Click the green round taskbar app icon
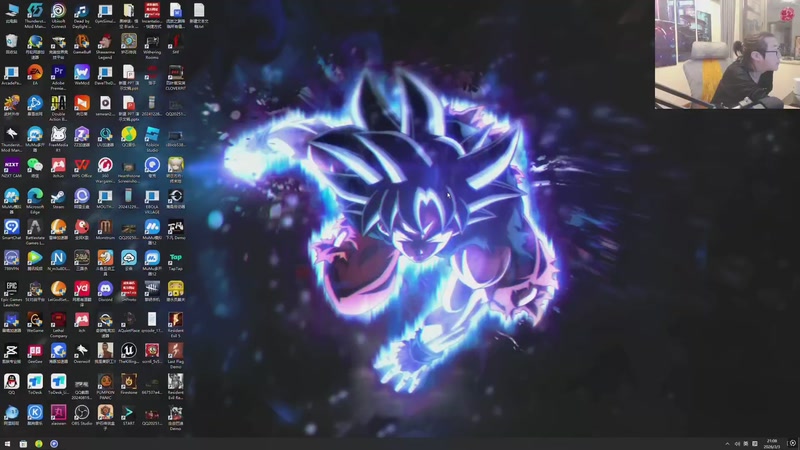800x450 pixels. [39, 444]
